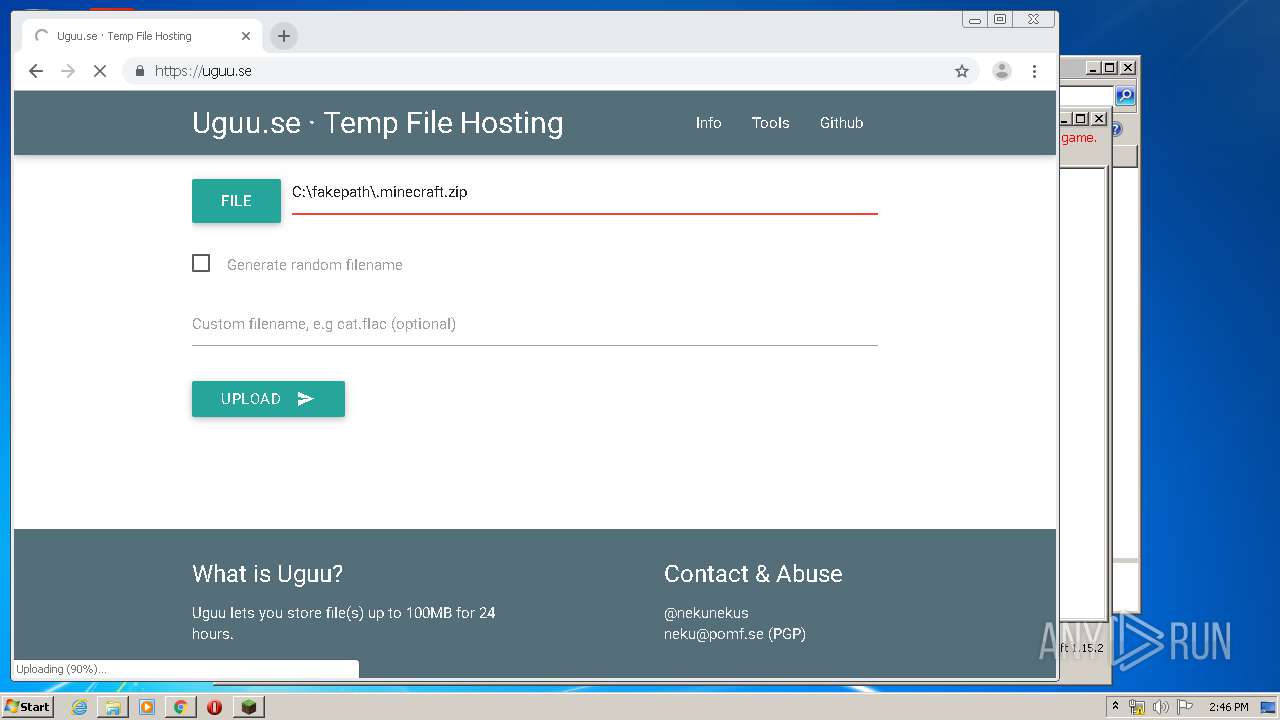Launch Windows Media Player from taskbar

click(x=147, y=707)
